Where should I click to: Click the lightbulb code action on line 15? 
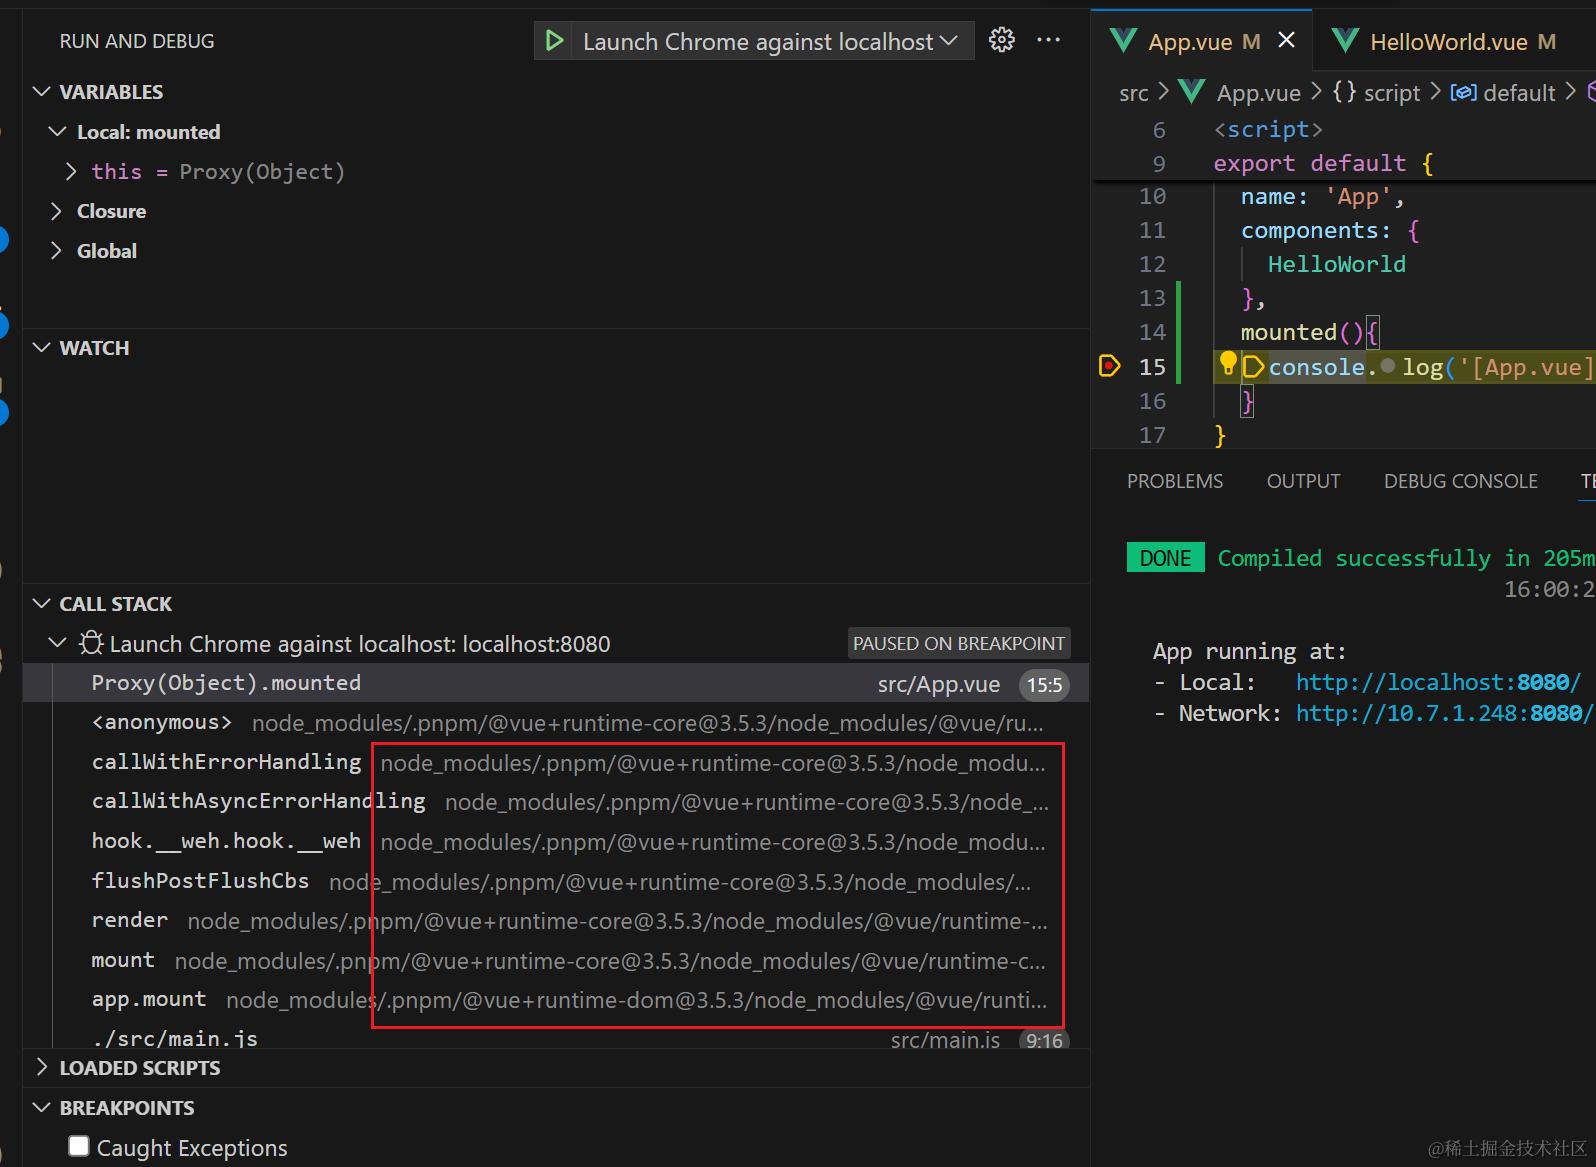tap(1228, 362)
